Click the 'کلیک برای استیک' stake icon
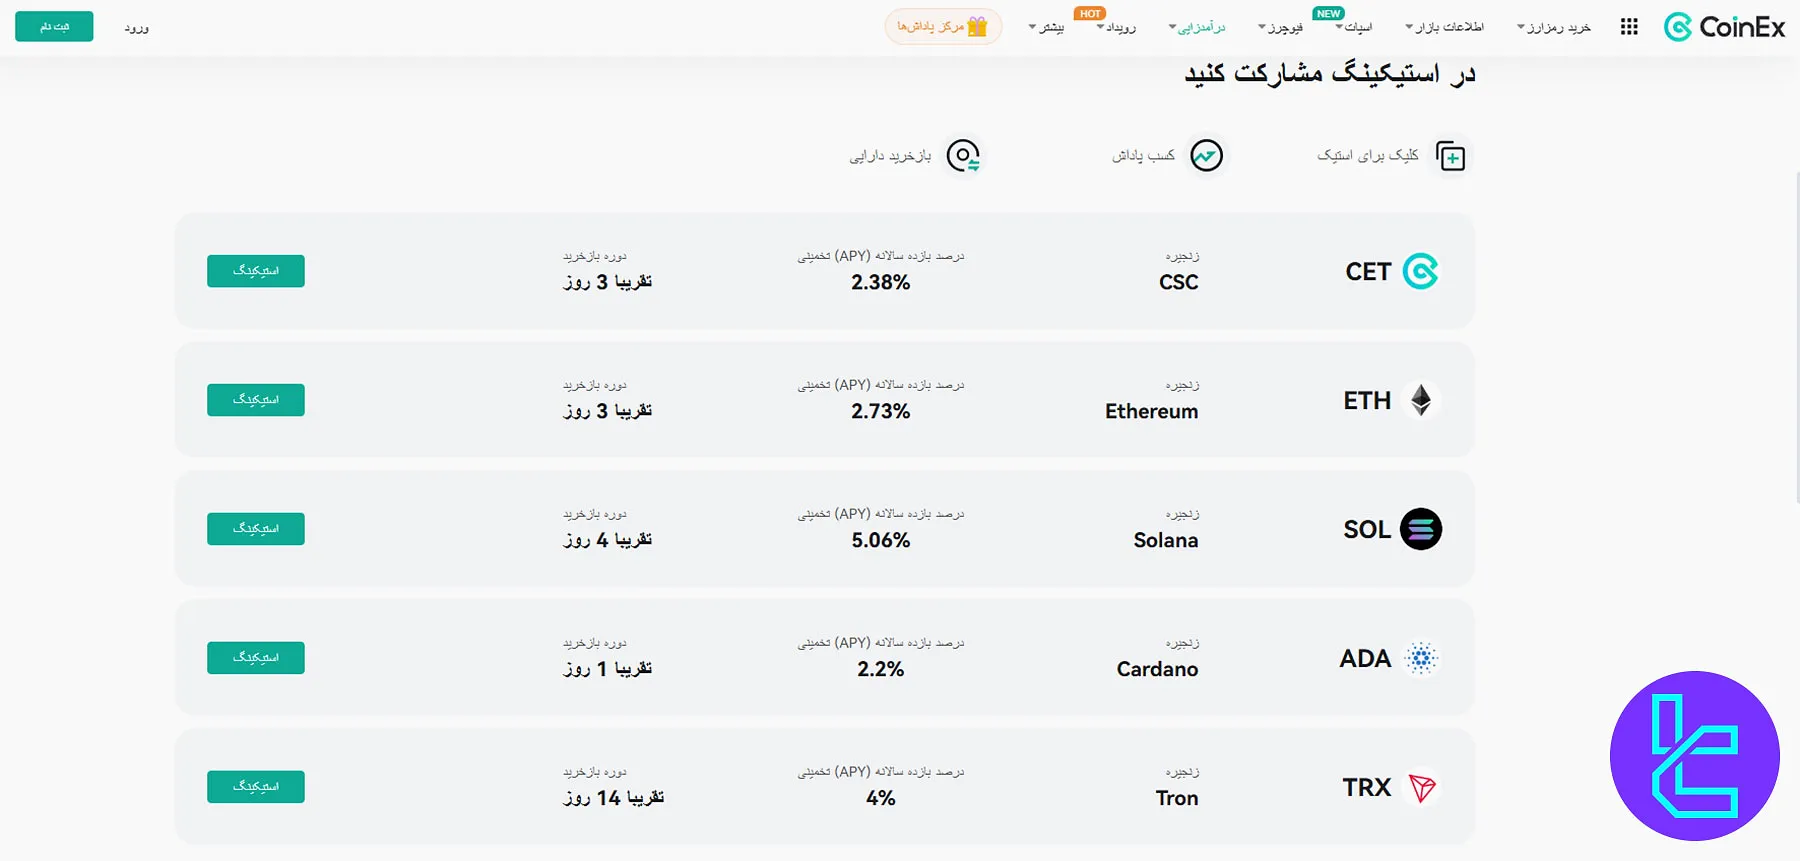 tap(1452, 155)
